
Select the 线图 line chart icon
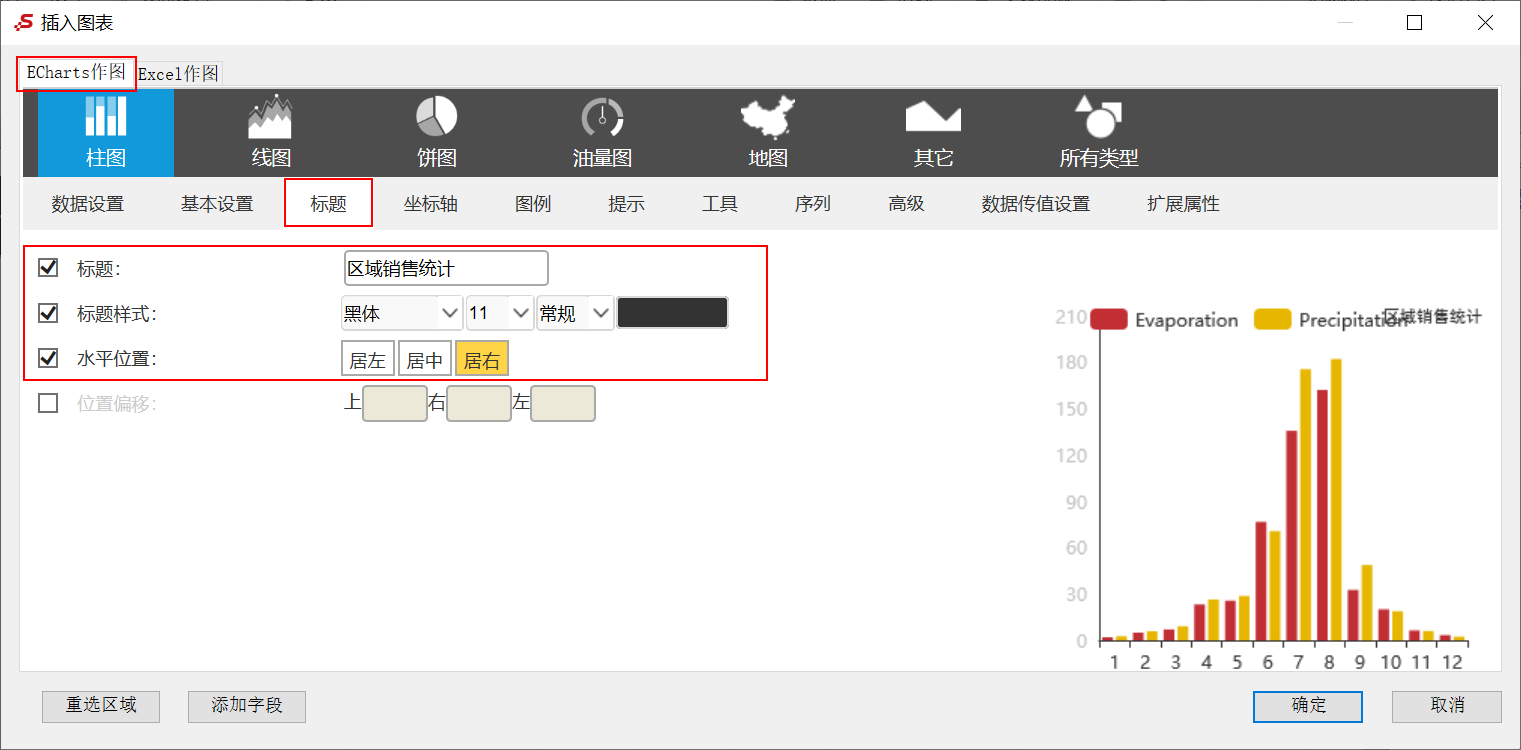[270, 132]
